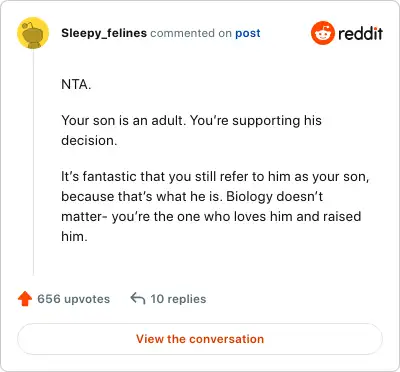Click the "reddit" wordmark text
Screen dimensions: 400x372
coord(360,33)
